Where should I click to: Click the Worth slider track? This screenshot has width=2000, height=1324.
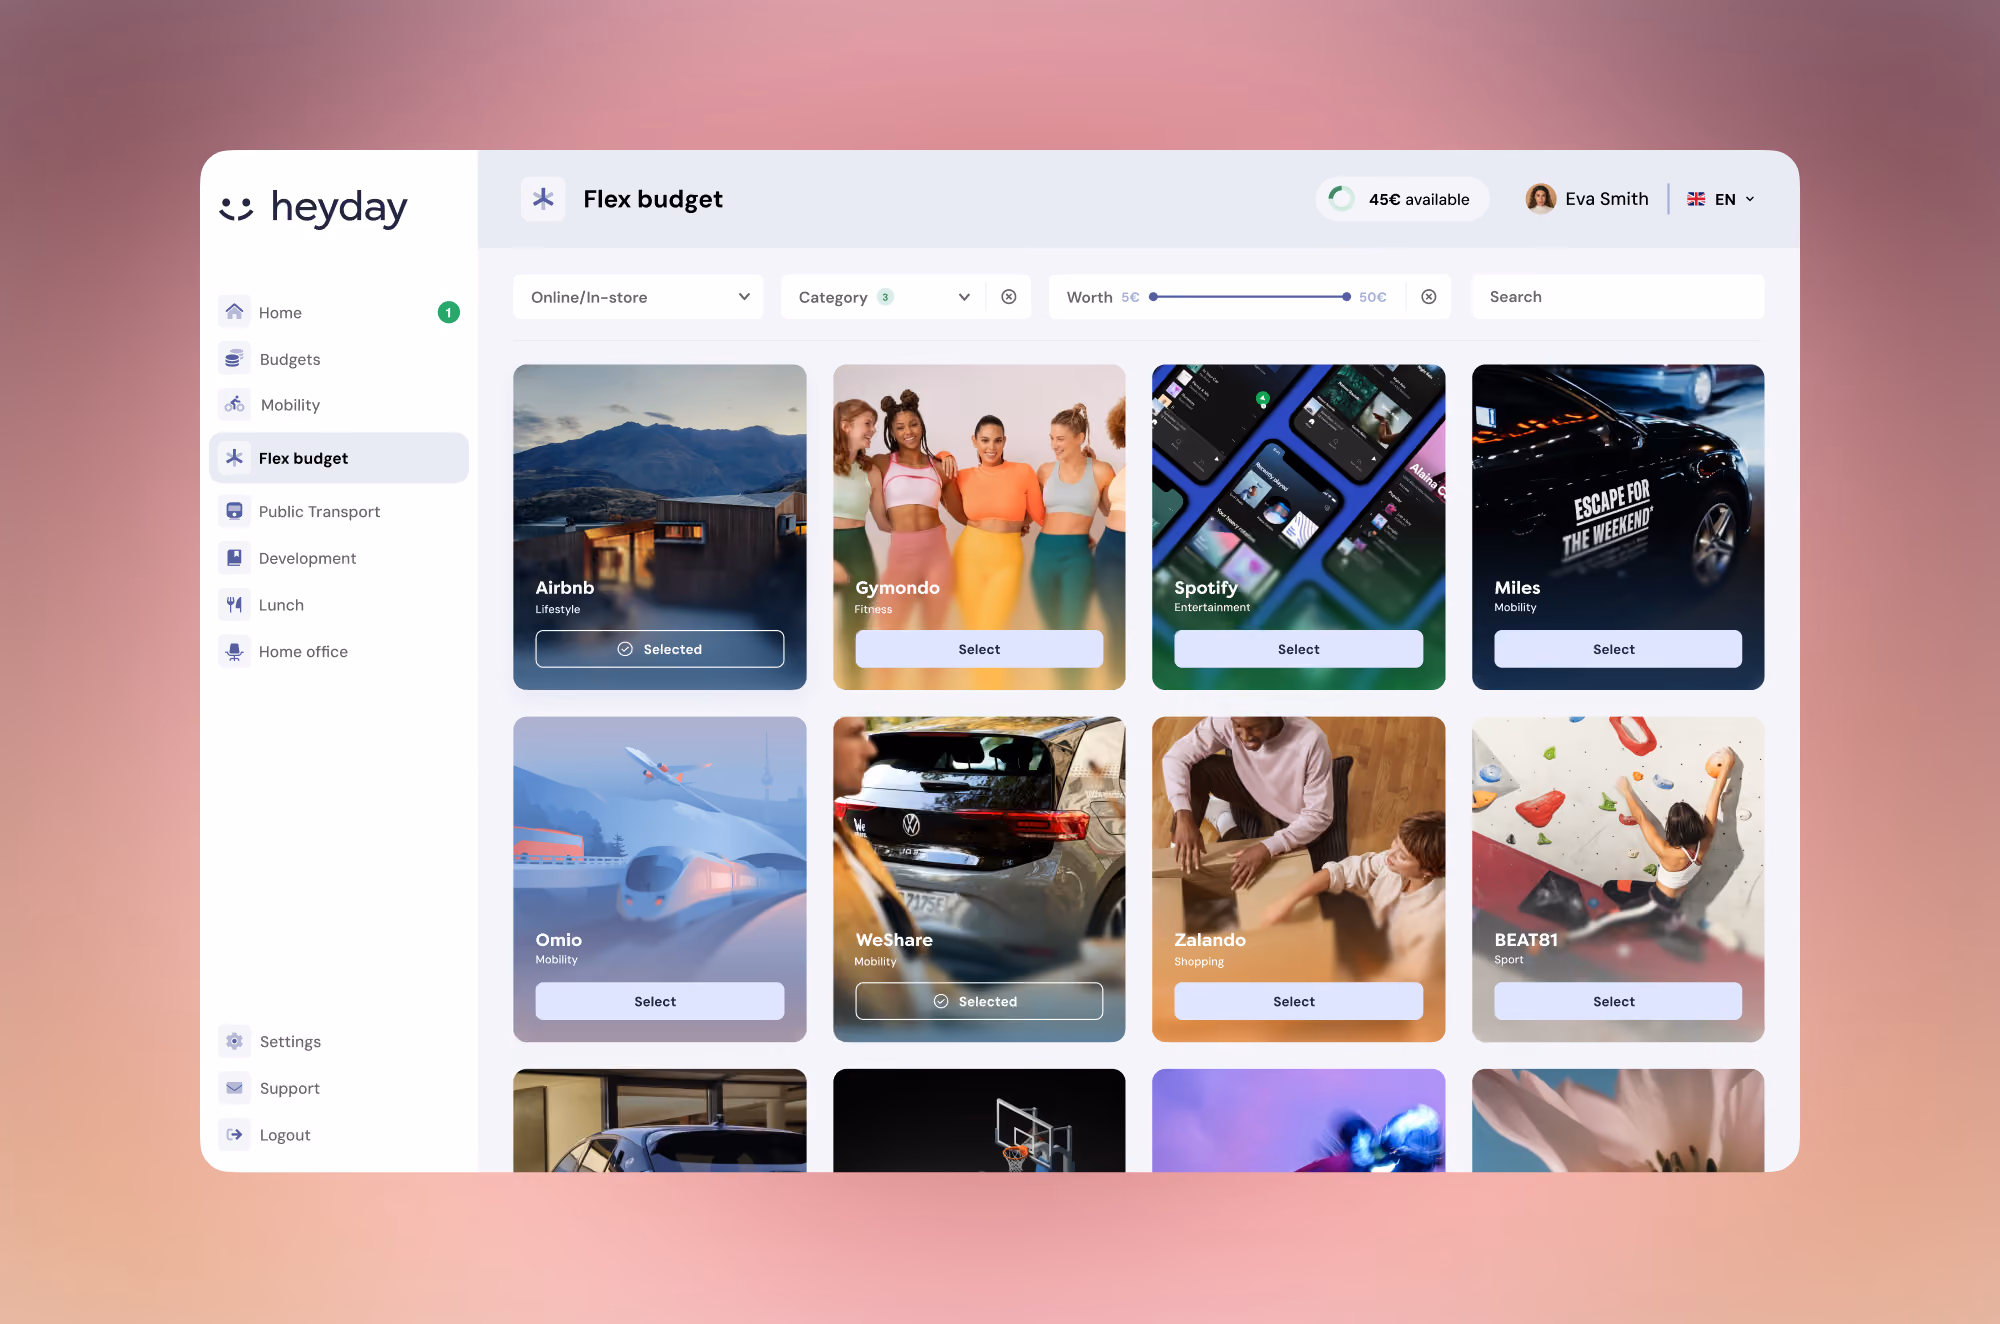[x=1250, y=297]
